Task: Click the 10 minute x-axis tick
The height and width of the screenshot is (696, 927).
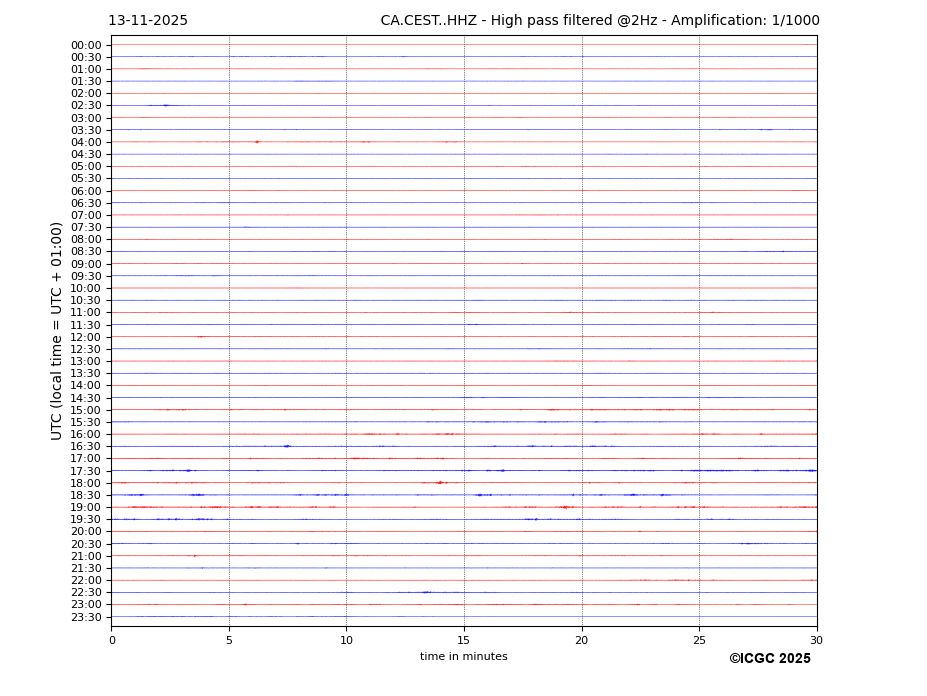Action: tap(346, 640)
